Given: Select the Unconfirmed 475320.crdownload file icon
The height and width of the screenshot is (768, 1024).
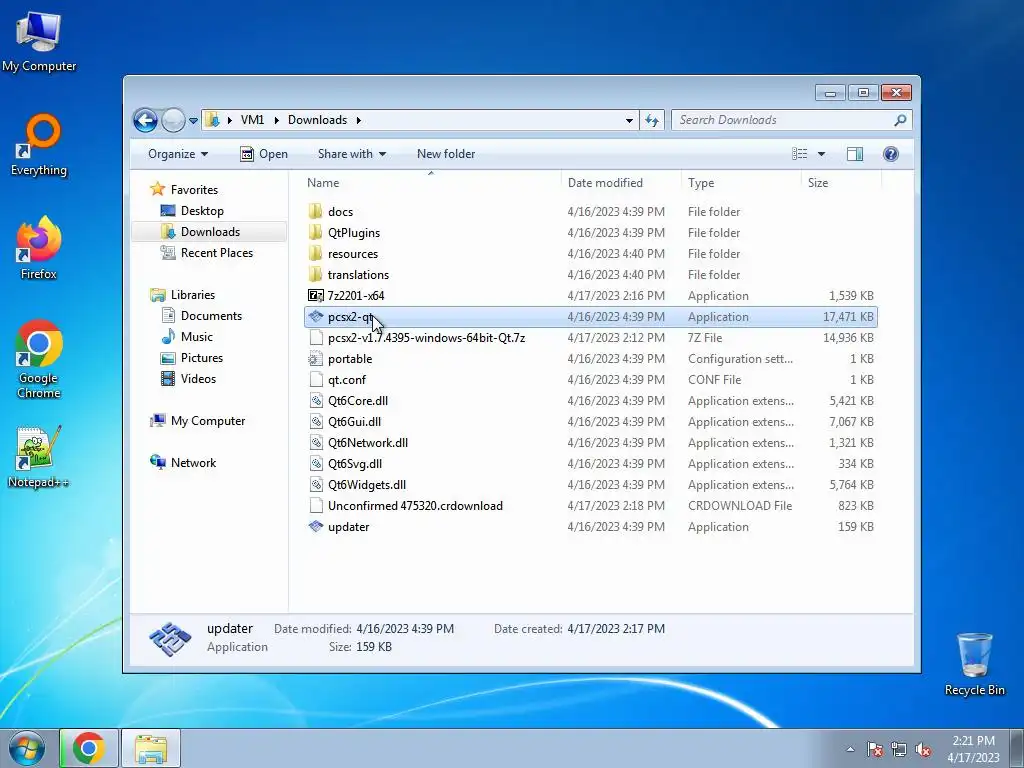Looking at the screenshot, I should click(x=316, y=505).
